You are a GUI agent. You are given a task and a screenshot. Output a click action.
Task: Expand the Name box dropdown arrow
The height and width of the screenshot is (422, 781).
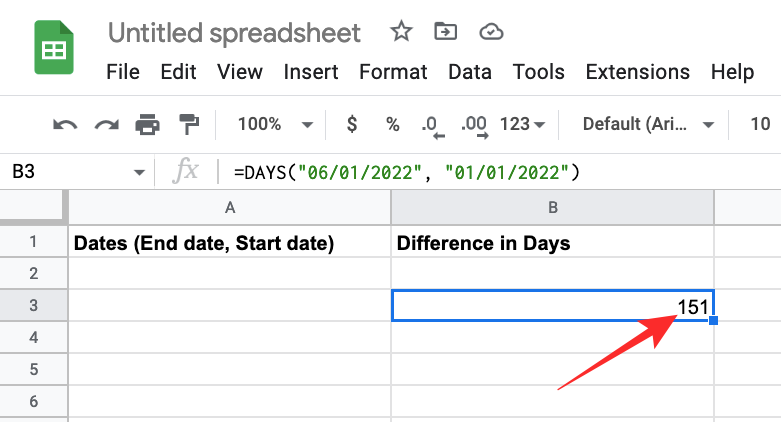point(139,173)
